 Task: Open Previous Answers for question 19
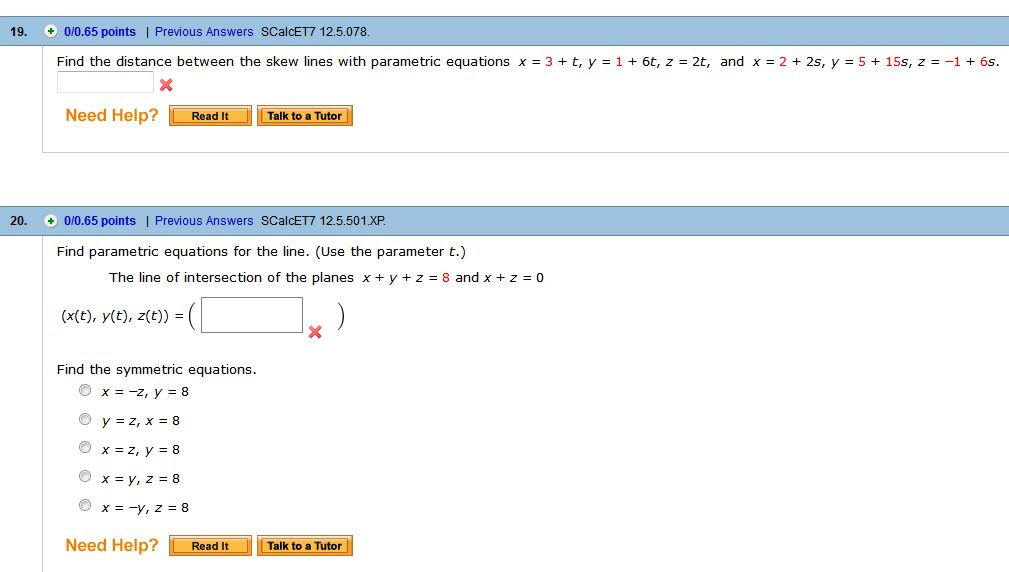[x=204, y=32]
